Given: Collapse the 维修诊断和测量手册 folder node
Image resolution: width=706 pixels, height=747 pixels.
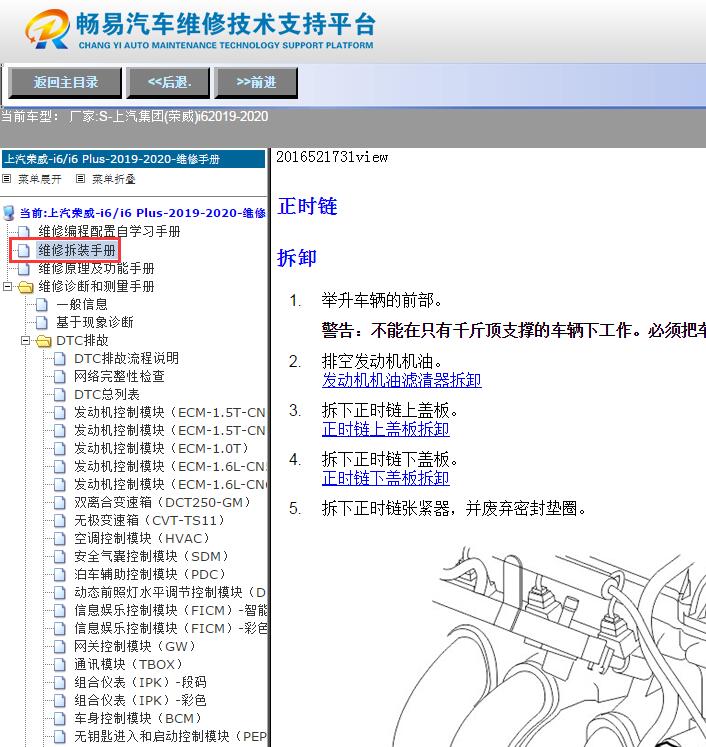Looking at the screenshot, I should pyautogui.click(x=7, y=286).
